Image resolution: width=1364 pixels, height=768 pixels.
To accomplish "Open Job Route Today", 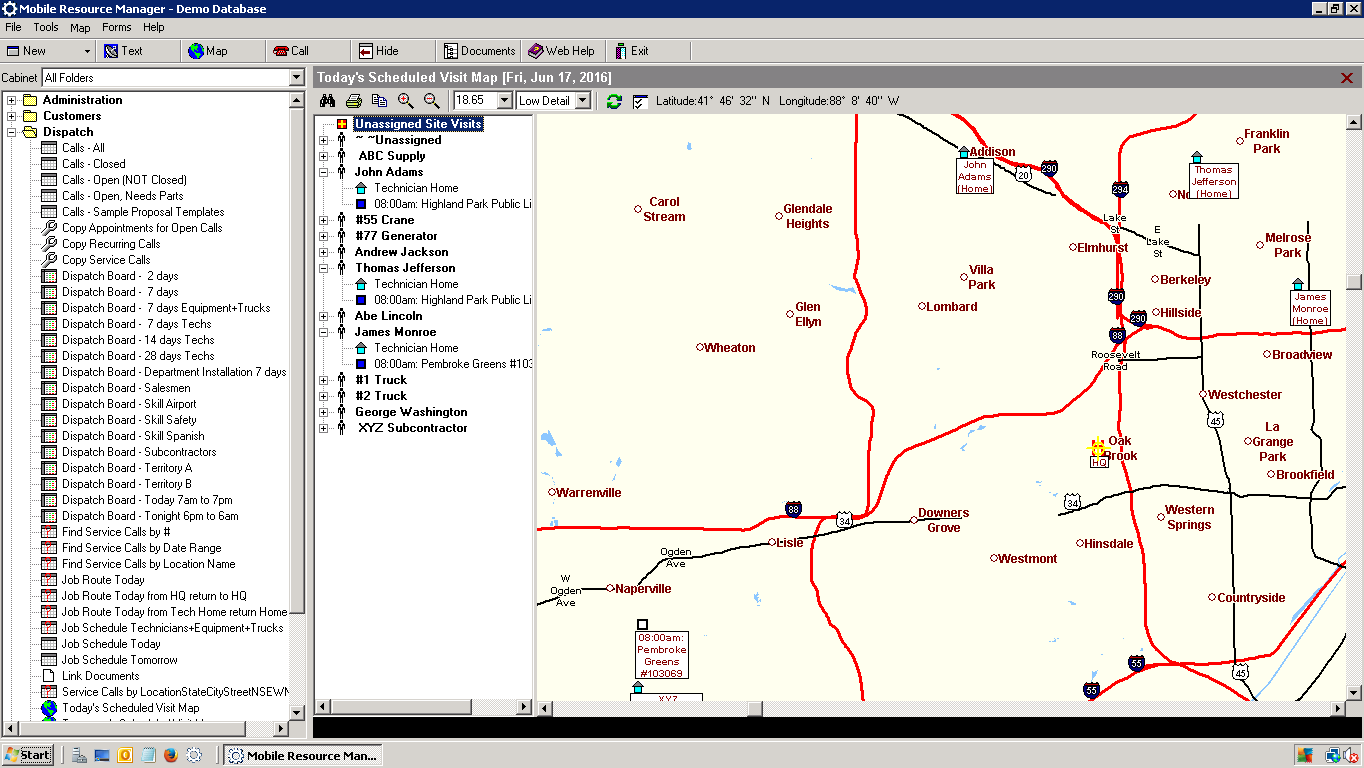I will coord(103,580).
